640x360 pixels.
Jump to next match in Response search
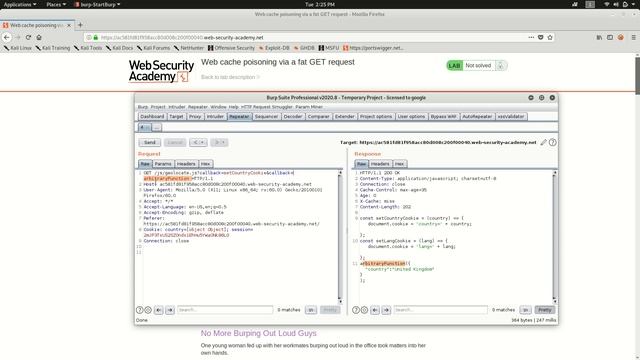387,310
